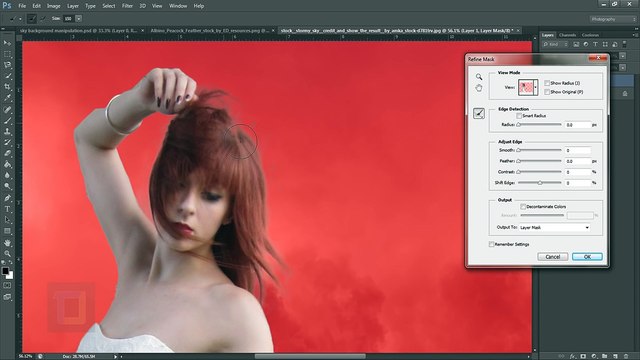The image size is (640, 360).
Task: Select the Path Selection tool
Action: pos(7,220)
